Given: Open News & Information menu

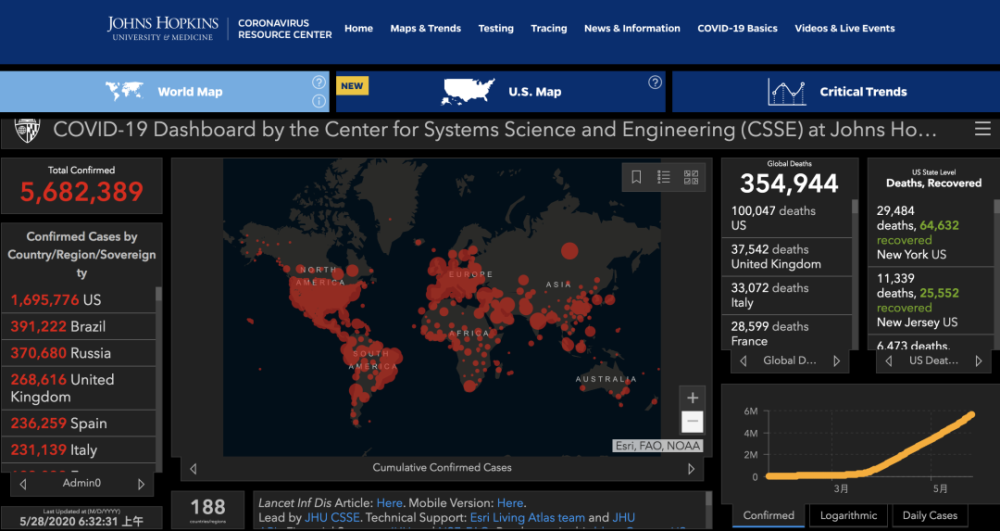Looking at the screenshot, I should (632, 28).
